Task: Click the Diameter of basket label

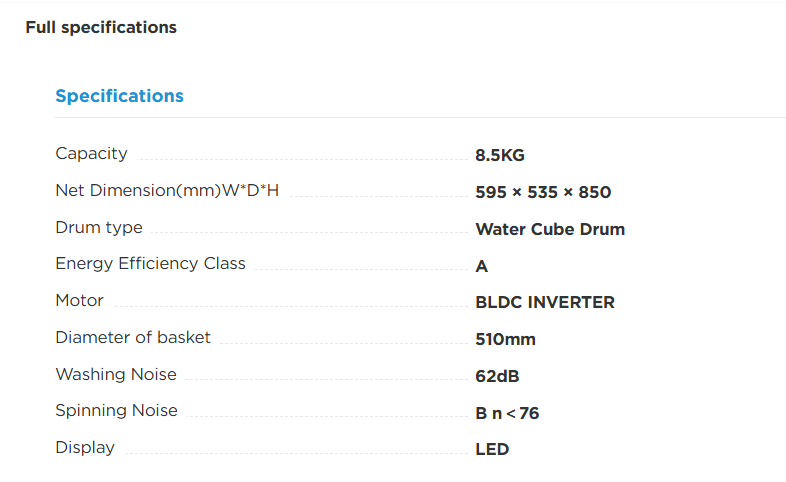Action: click(x=133, y=338)
